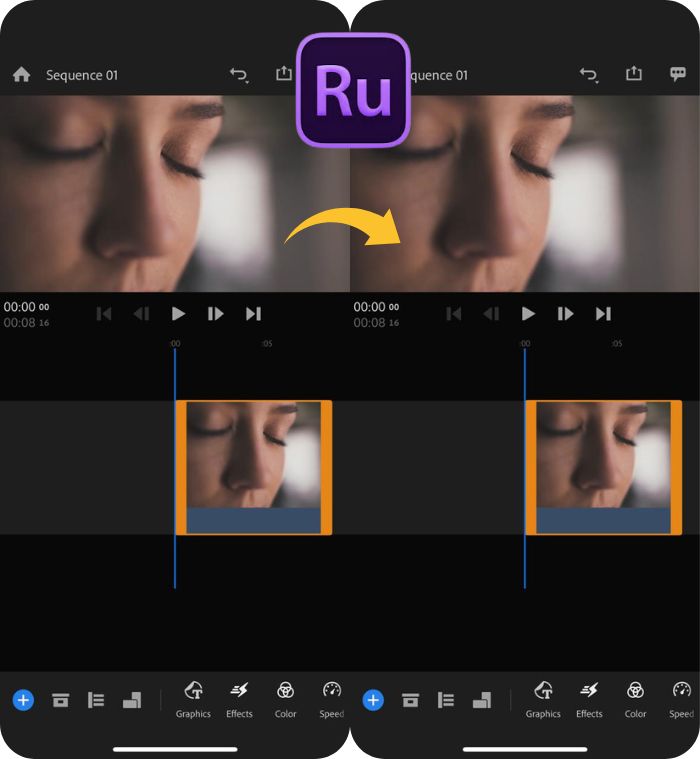This screenshot has height=759, width=700.
Task: Play the sequence in right phone
Action: [x=528, y=314]
